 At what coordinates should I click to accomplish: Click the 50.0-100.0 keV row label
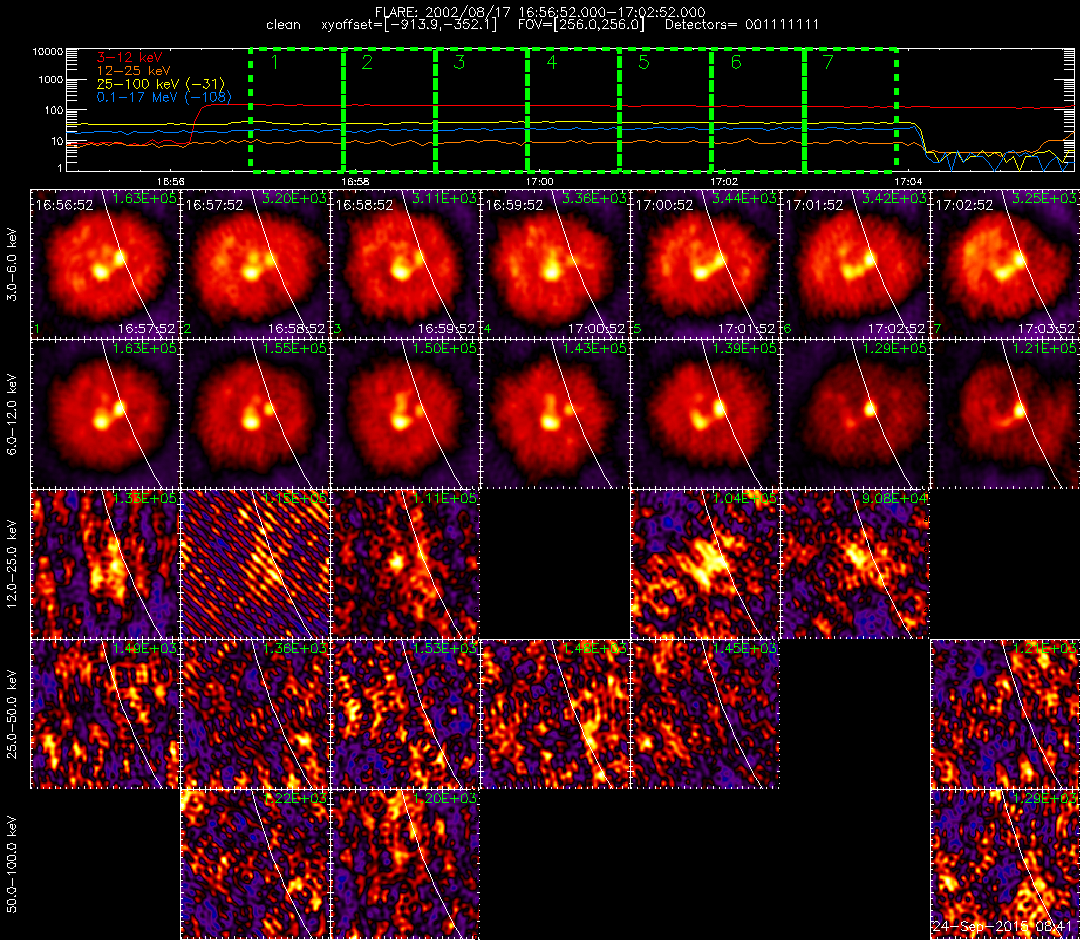click(11, 864)
